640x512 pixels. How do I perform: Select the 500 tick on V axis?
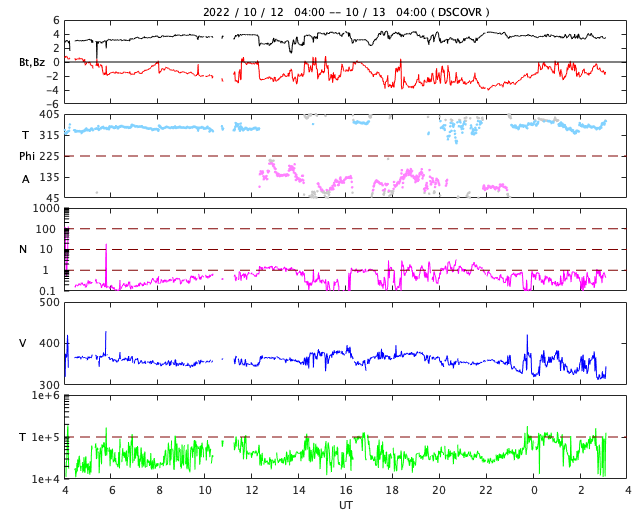pyautogui.click(x=49, y=303)
